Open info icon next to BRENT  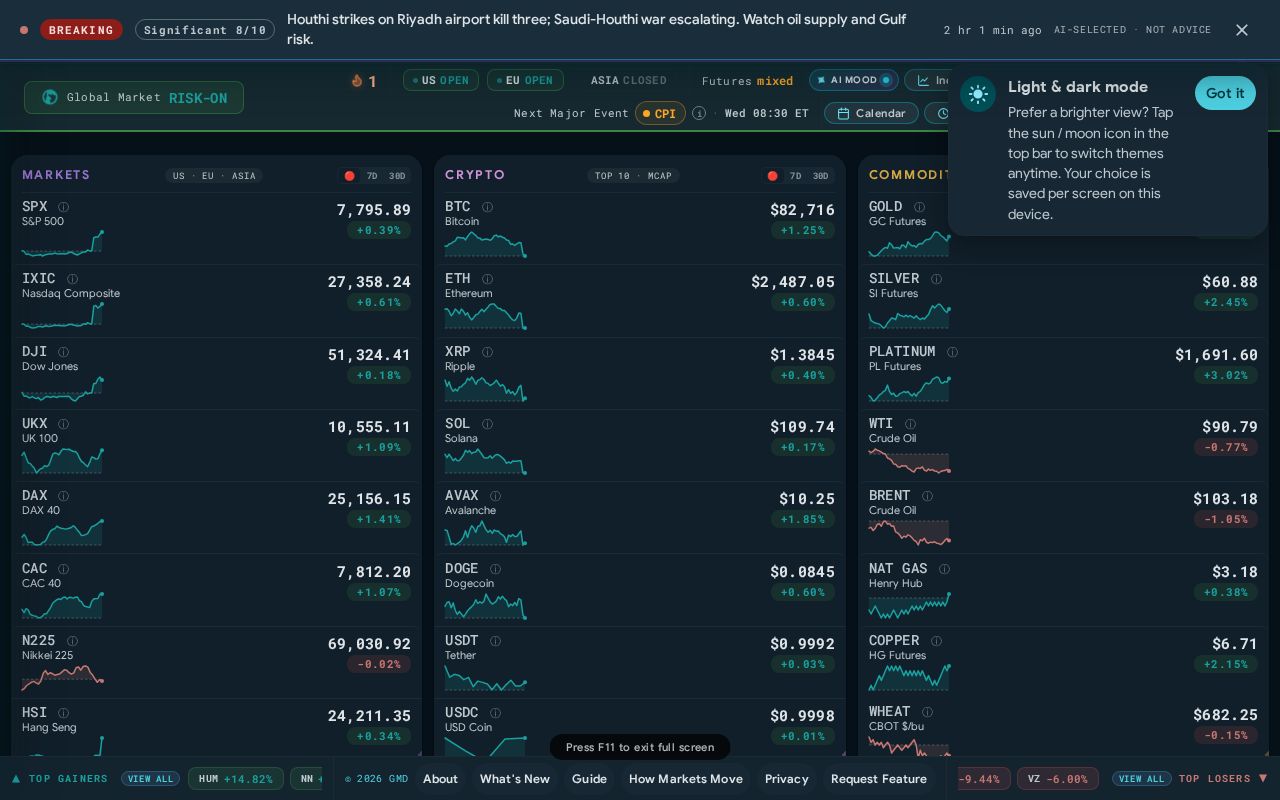pos(927,496)
